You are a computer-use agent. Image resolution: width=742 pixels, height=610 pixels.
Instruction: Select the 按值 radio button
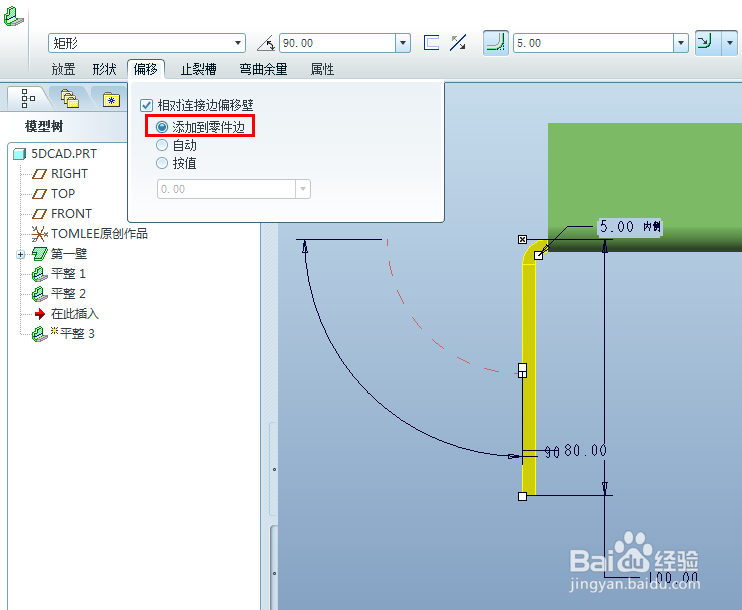pos(162,163)
